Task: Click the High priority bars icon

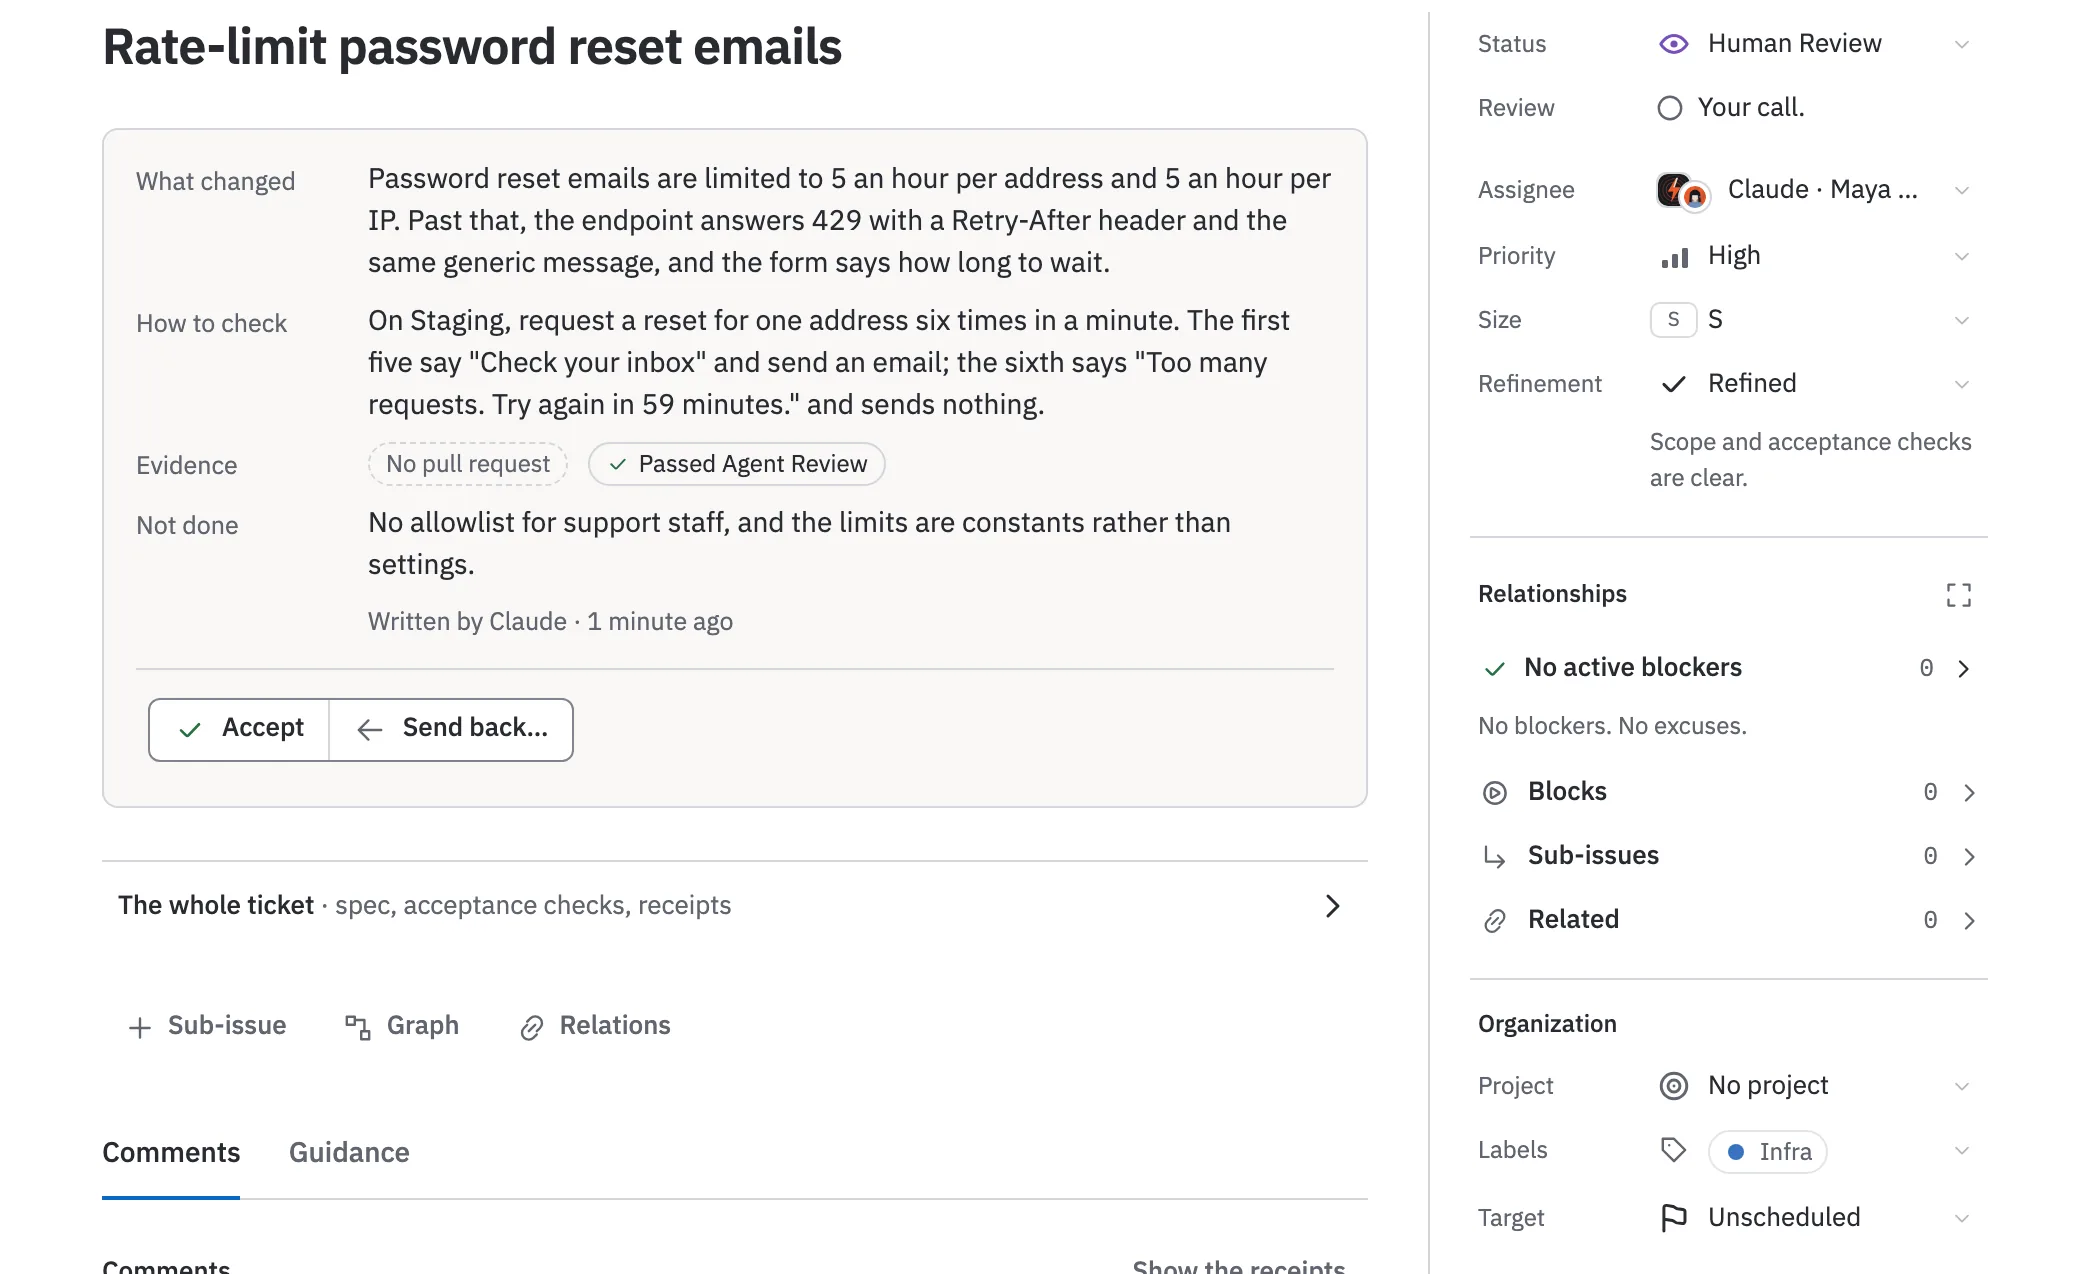Action: [1675, 257]
